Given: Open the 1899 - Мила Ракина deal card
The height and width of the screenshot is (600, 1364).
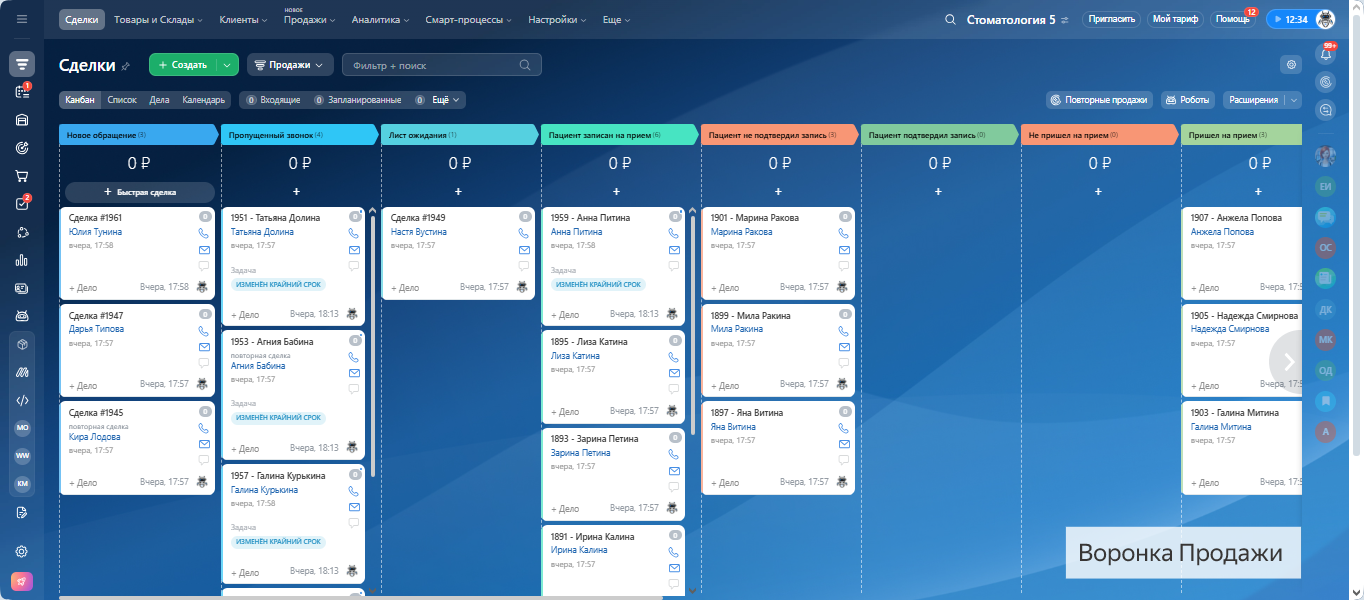Looking at the screenshot, I should tap(778, 350).
